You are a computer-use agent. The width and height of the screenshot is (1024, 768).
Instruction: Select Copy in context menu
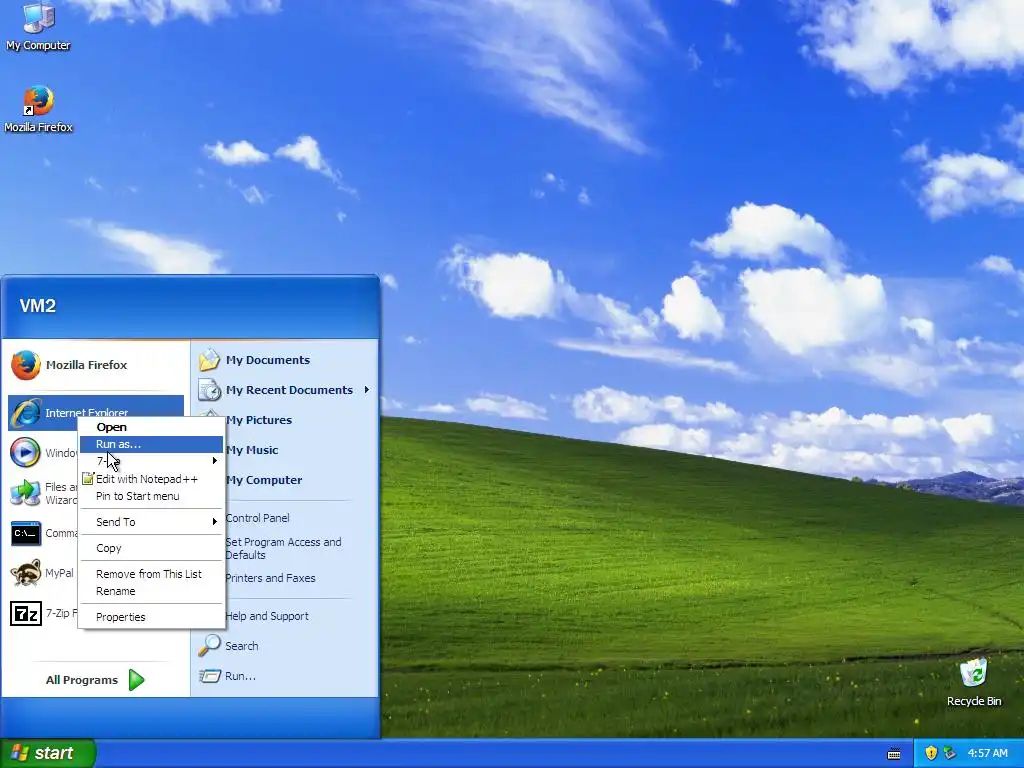click(152, 548)
